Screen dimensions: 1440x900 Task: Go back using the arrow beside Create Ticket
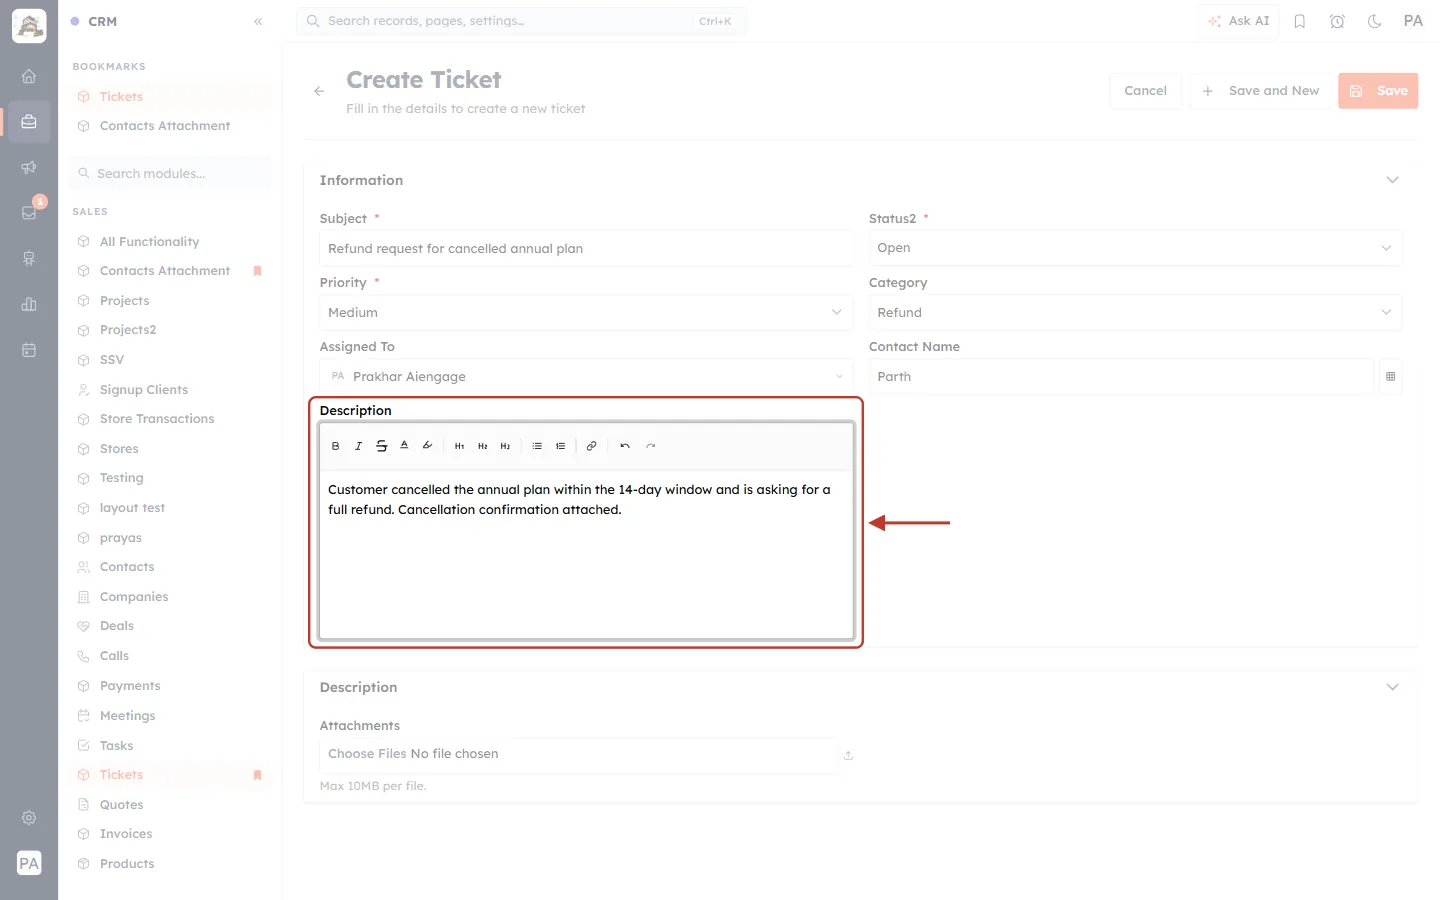click(319, 91)
